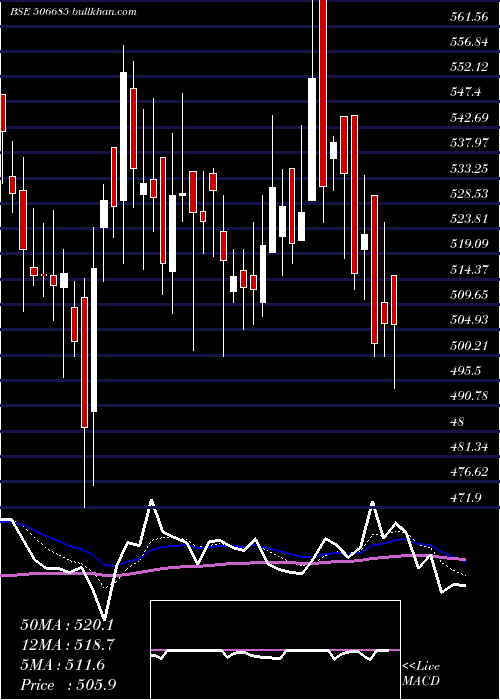
Task: Select the 556.84 price axis label
Action: pyautogui.click(x=470, y=42)
